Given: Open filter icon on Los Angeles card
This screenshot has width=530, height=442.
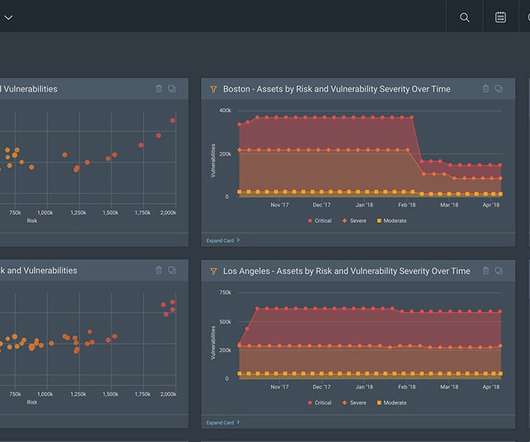Looking at the screenshot, I should pyautogui.click(x=213, y=271).
